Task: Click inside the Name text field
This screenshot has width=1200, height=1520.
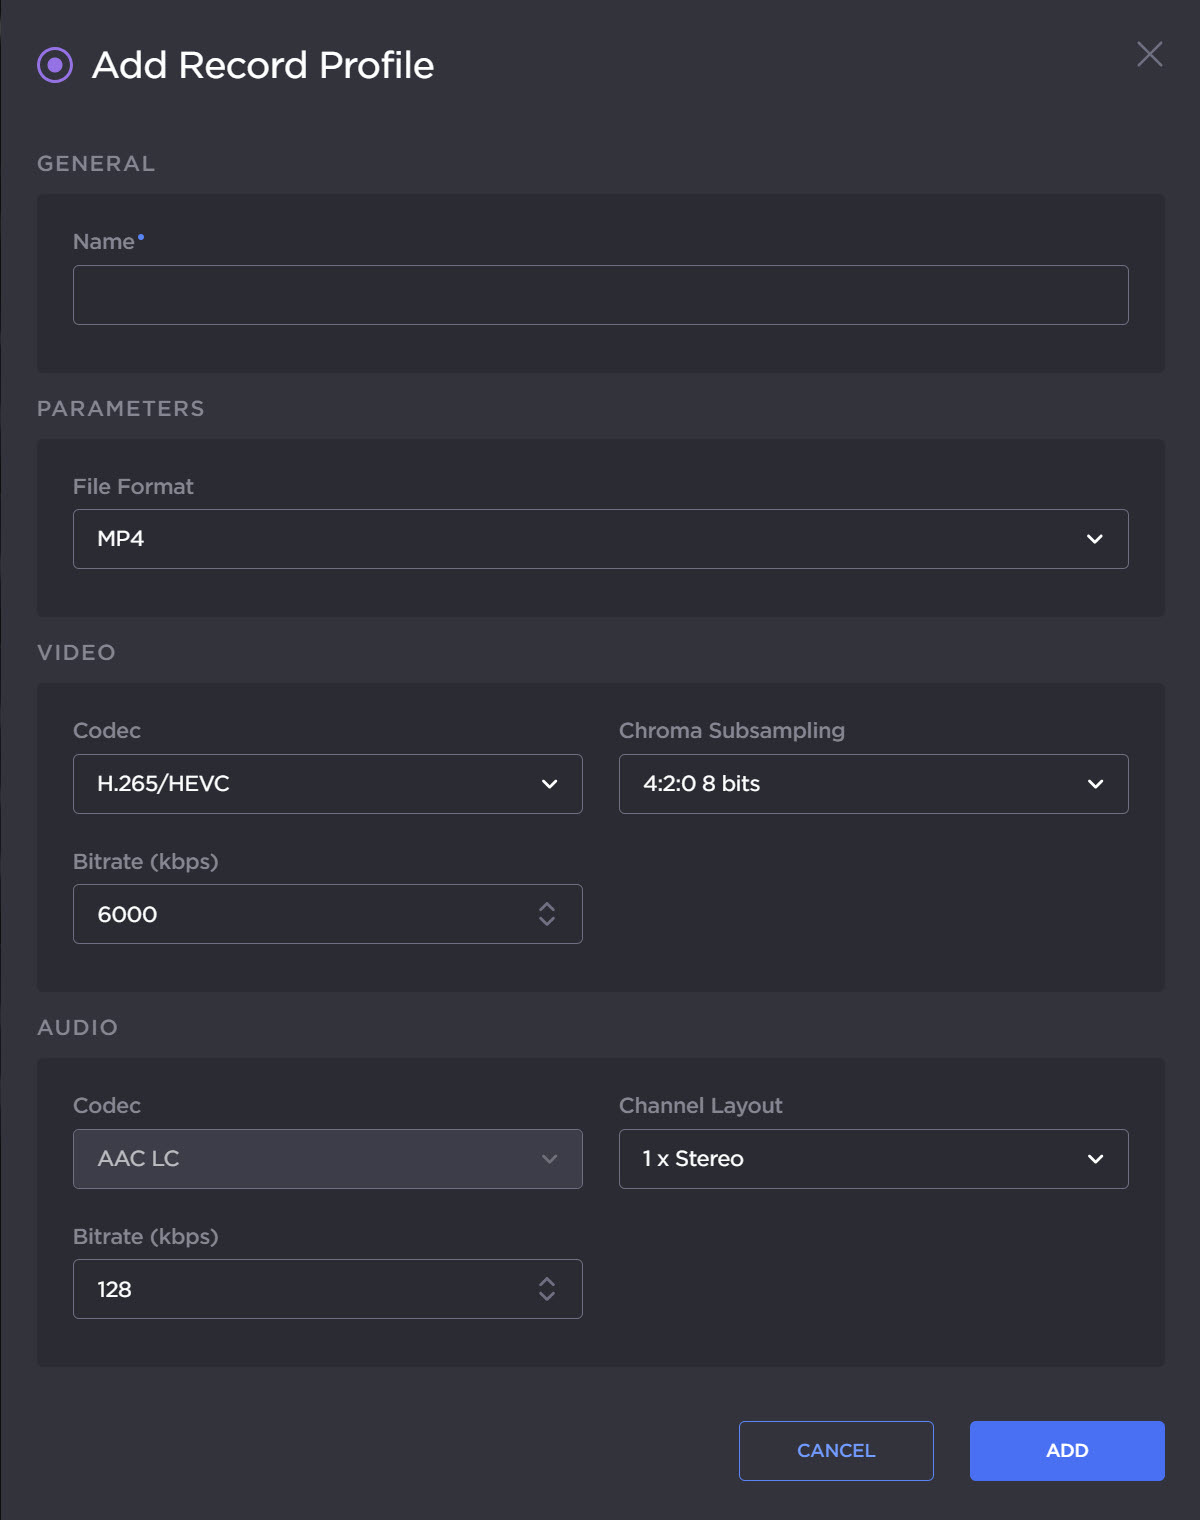Action: click(x=600, y=295)
